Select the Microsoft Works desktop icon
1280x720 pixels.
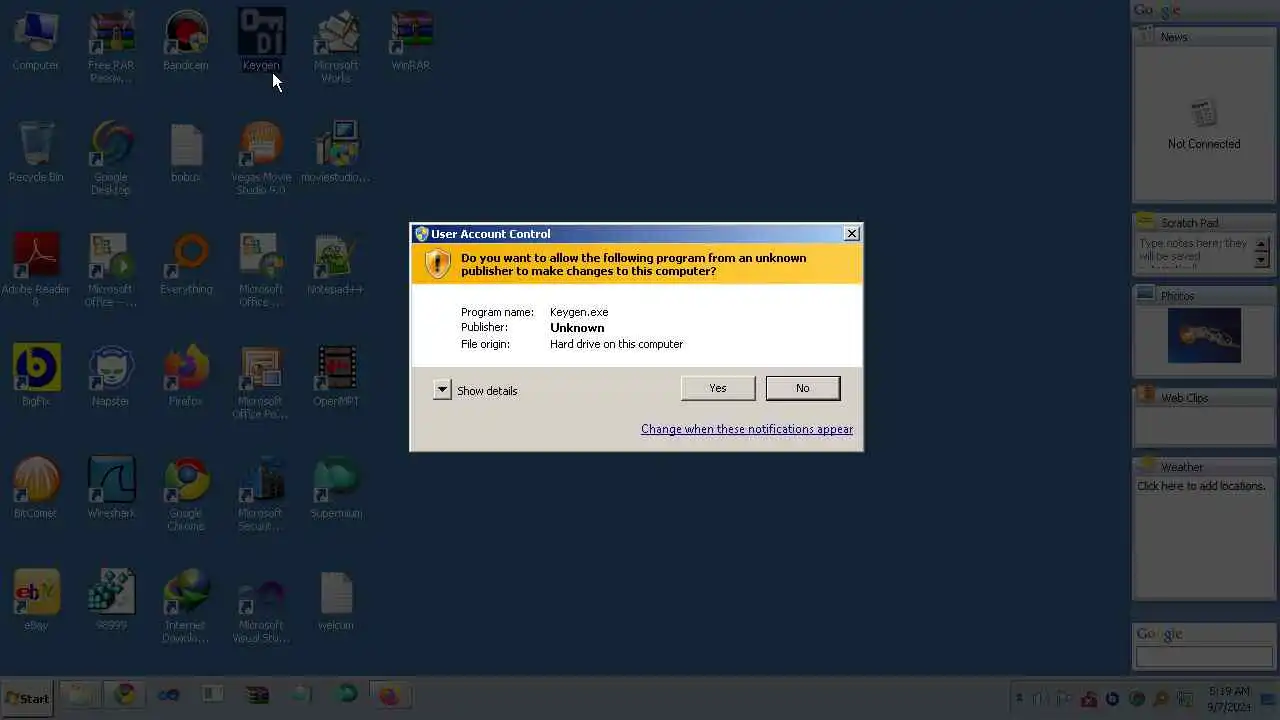pyautogui.click(x=336, y=48)
